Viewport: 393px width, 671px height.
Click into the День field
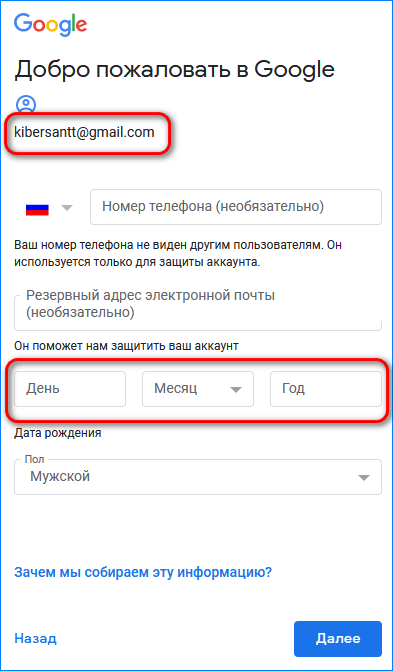[x=70, y=389]
